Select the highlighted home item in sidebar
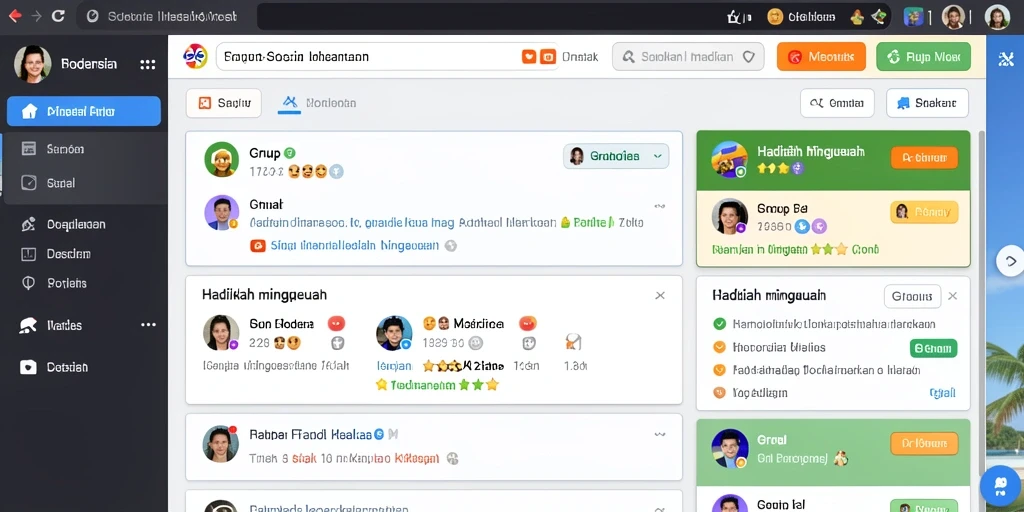1024x512 pixels. coord(84,111)
